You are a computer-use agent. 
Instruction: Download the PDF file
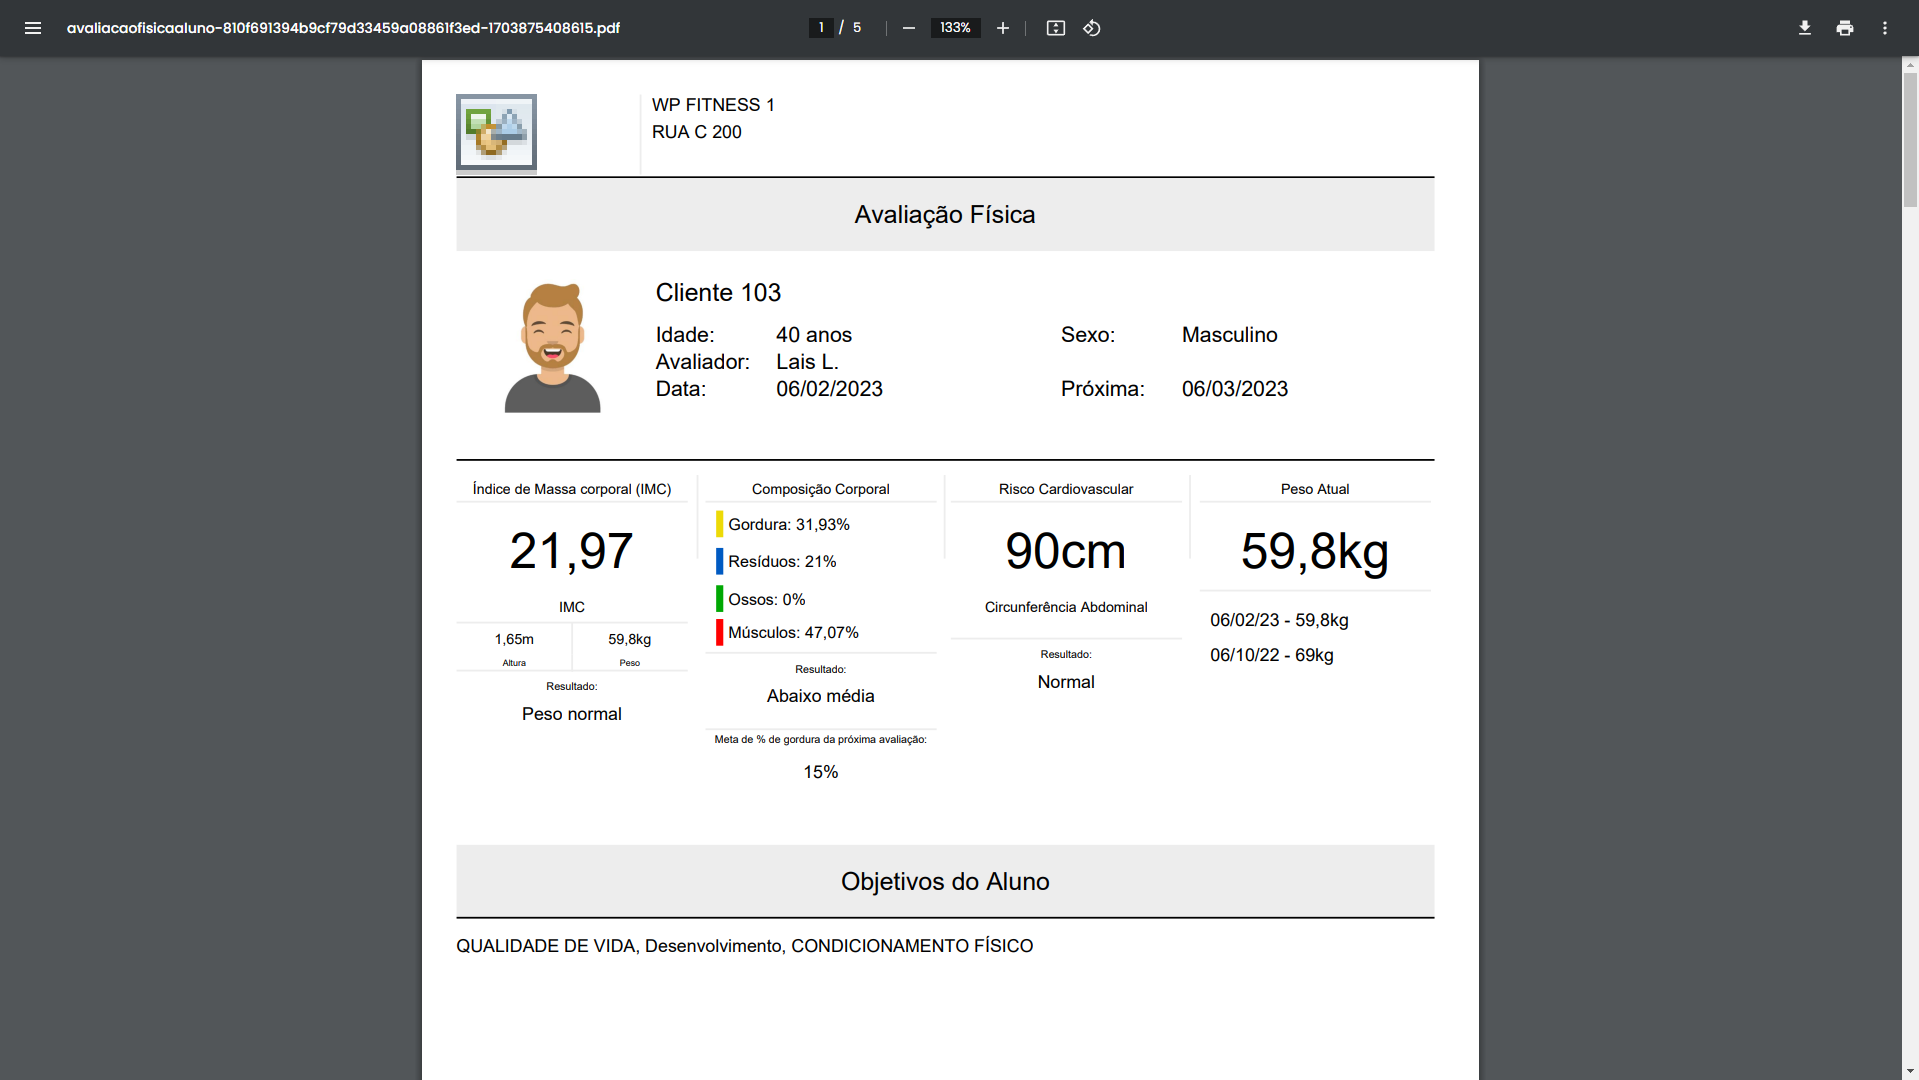coord(1804,28)
